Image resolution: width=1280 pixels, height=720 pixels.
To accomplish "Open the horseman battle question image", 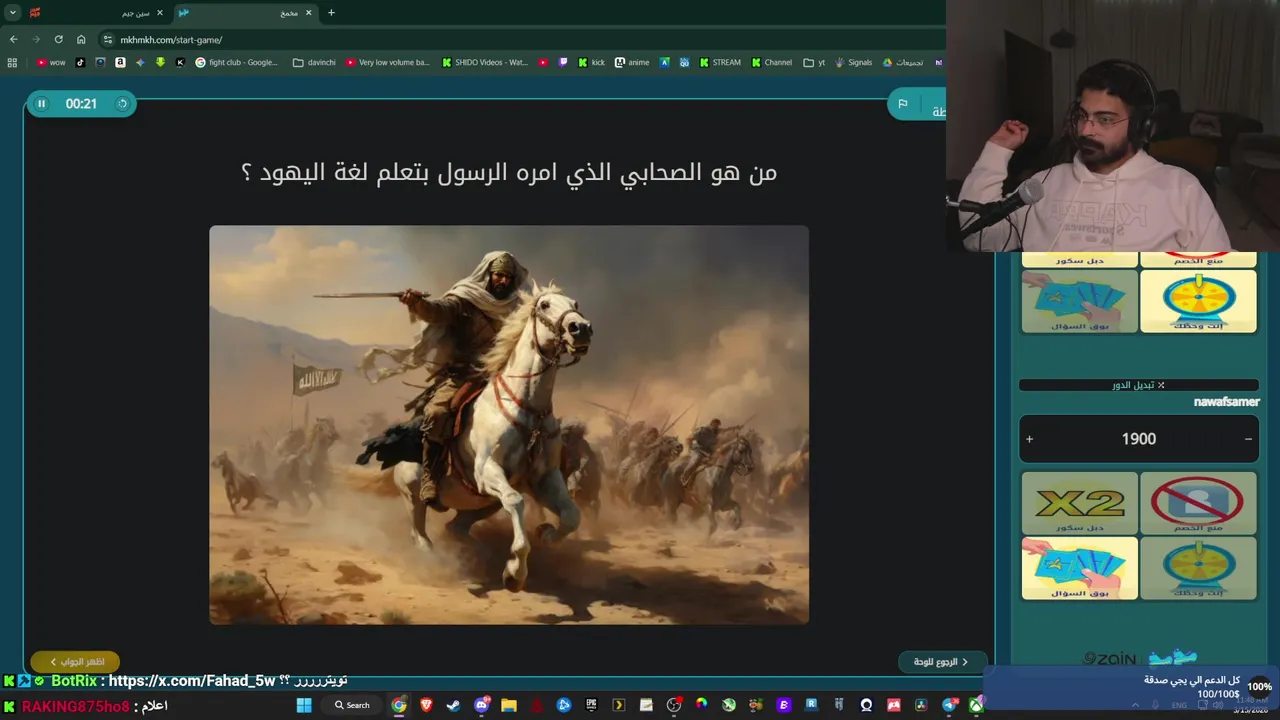I will click(509, 425).
